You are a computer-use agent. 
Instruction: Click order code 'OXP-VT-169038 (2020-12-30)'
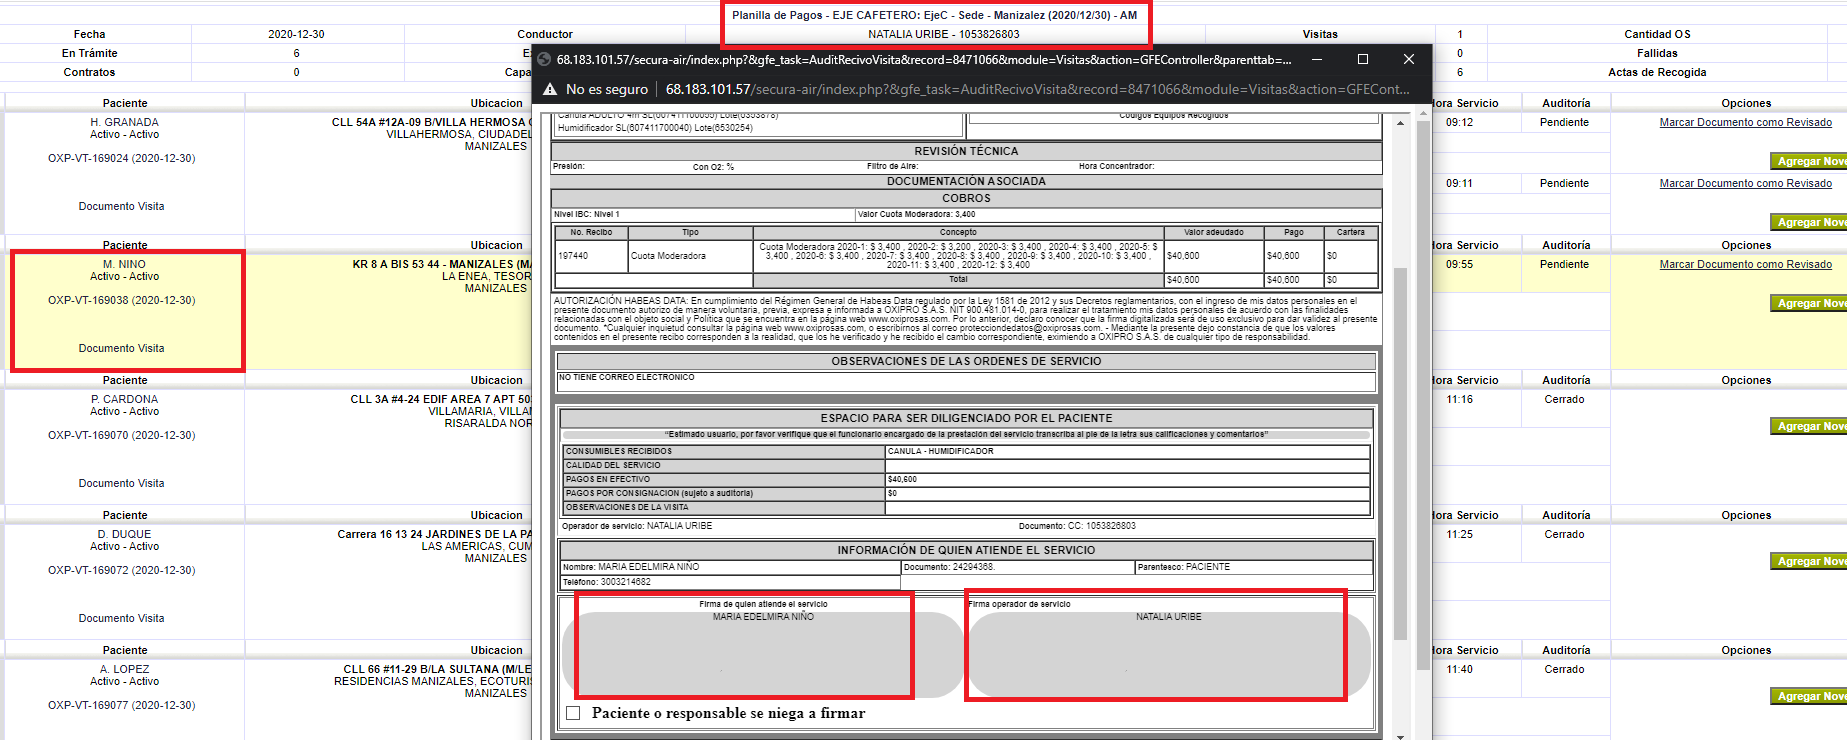(122, 300)
